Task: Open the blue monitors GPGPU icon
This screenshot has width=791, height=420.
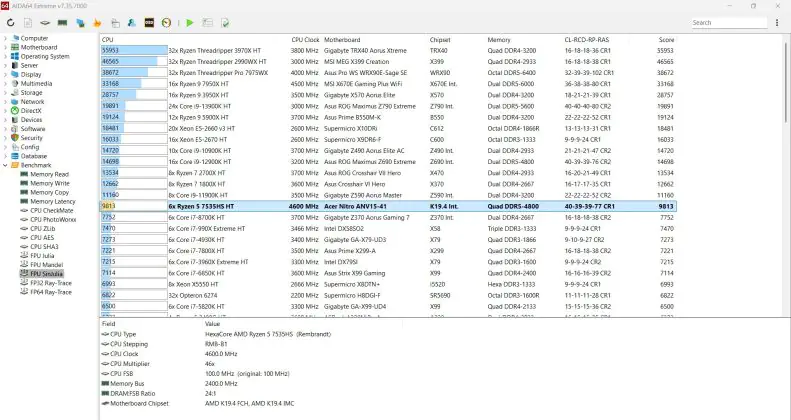Action: pyautogui.click(x=80, y=23)
